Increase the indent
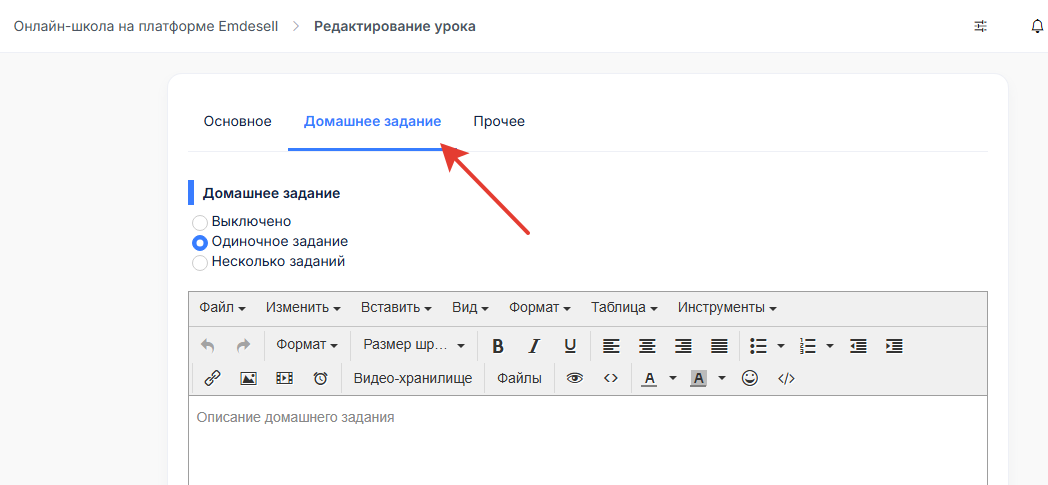Image resolution: width=1048 pixels, height=485 pixels. pyautogui.click(x=894, y=345)
